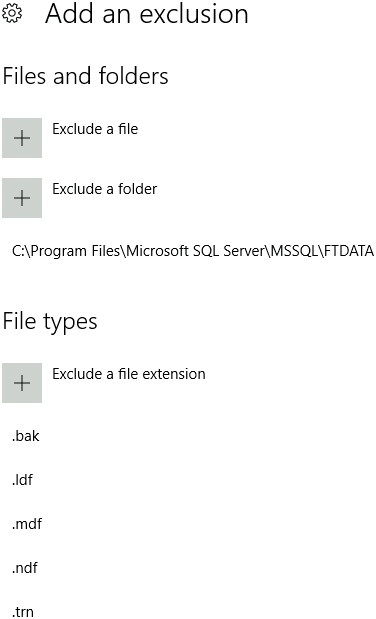The image size is (376, 619).
Task: Select the .ndf excluded extension
Action: [25, 568]
